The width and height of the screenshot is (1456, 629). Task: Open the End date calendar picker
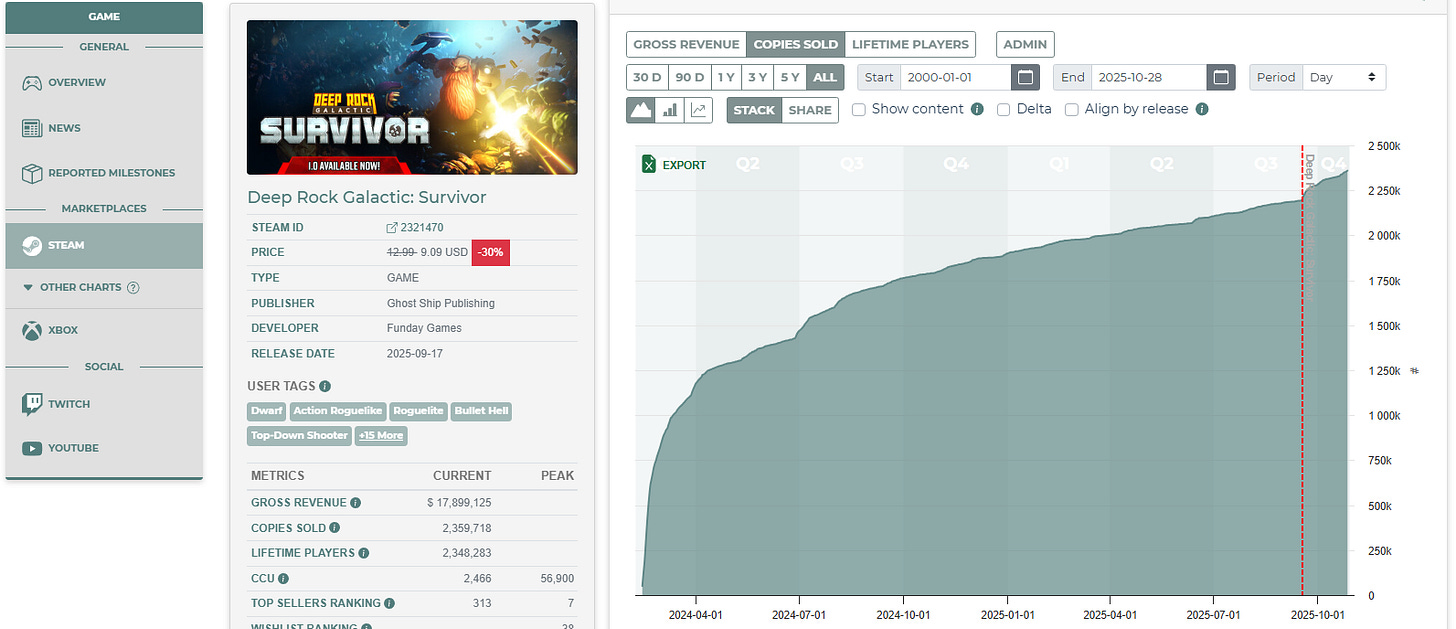point(1221,77)
